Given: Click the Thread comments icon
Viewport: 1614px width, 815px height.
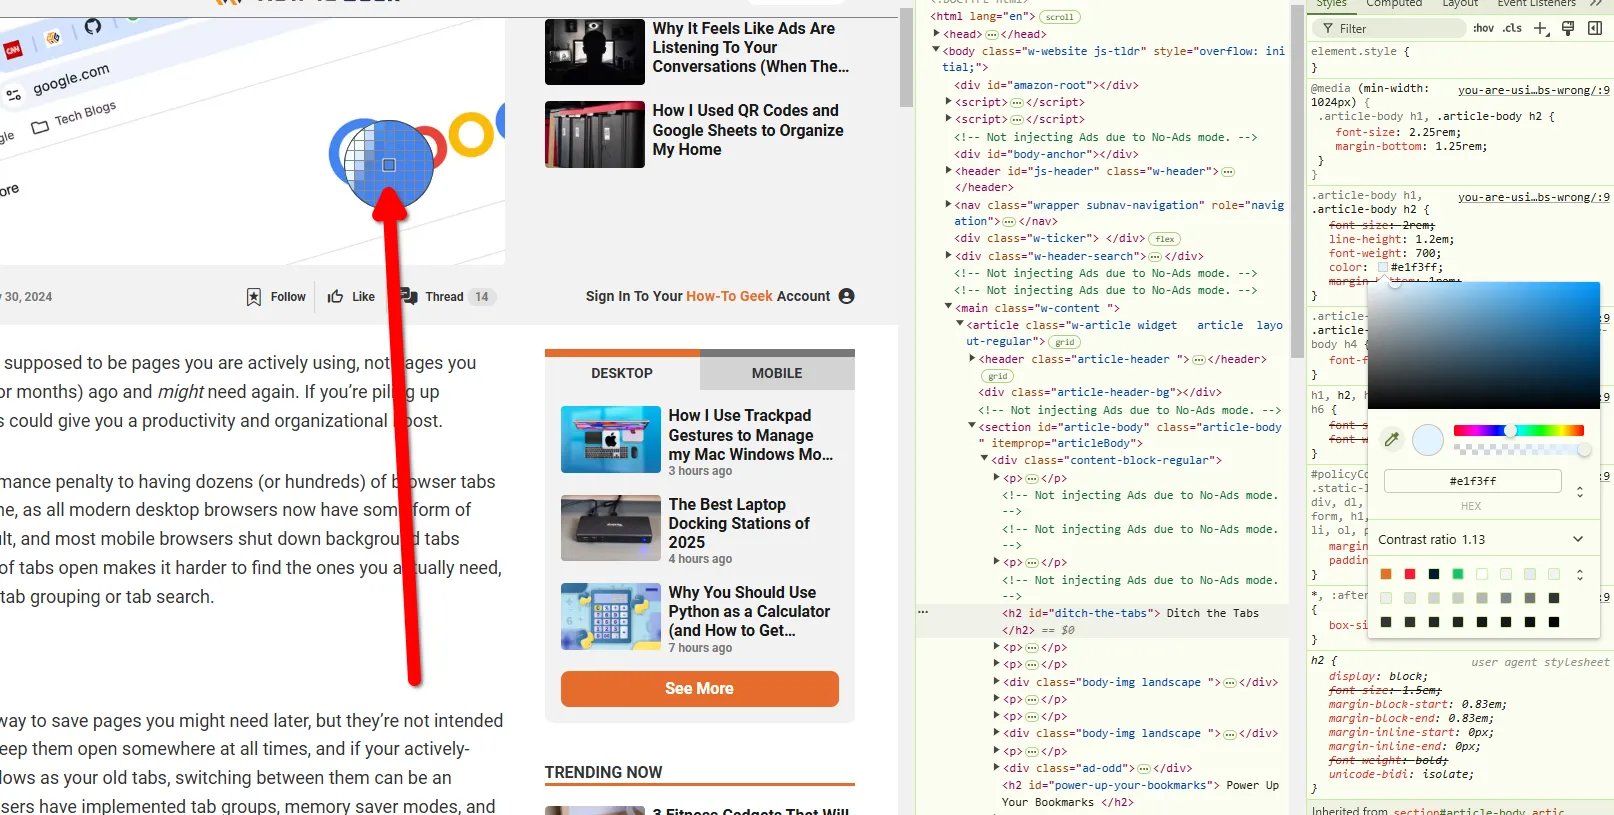Looking at the screenshot, I should (409, 296).
